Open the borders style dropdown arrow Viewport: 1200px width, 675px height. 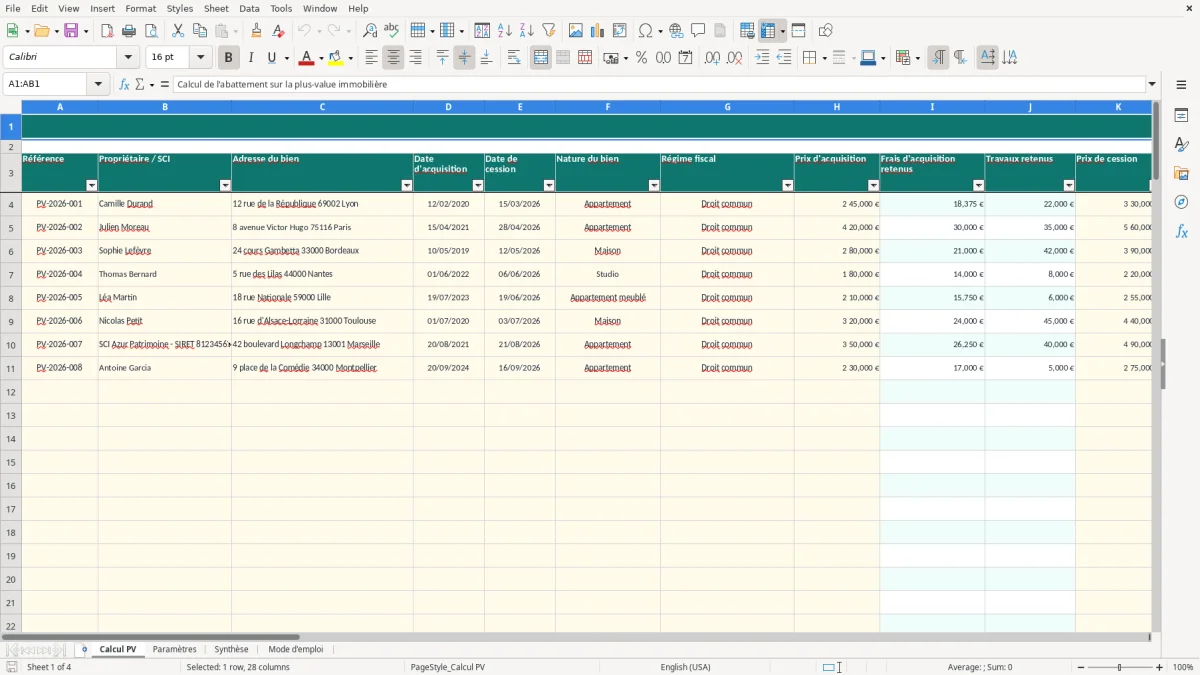(825, 58)
